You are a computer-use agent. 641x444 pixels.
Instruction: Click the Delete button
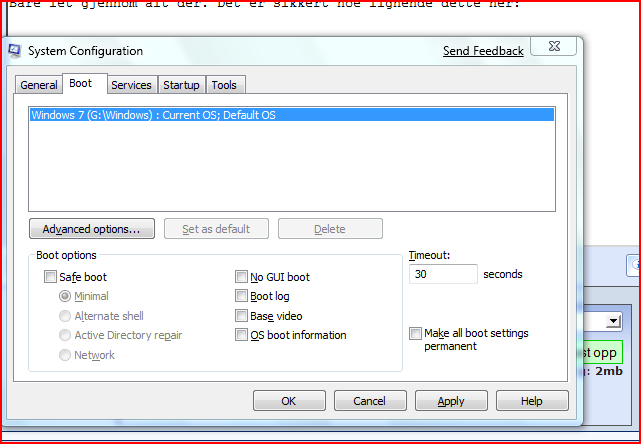330,229
